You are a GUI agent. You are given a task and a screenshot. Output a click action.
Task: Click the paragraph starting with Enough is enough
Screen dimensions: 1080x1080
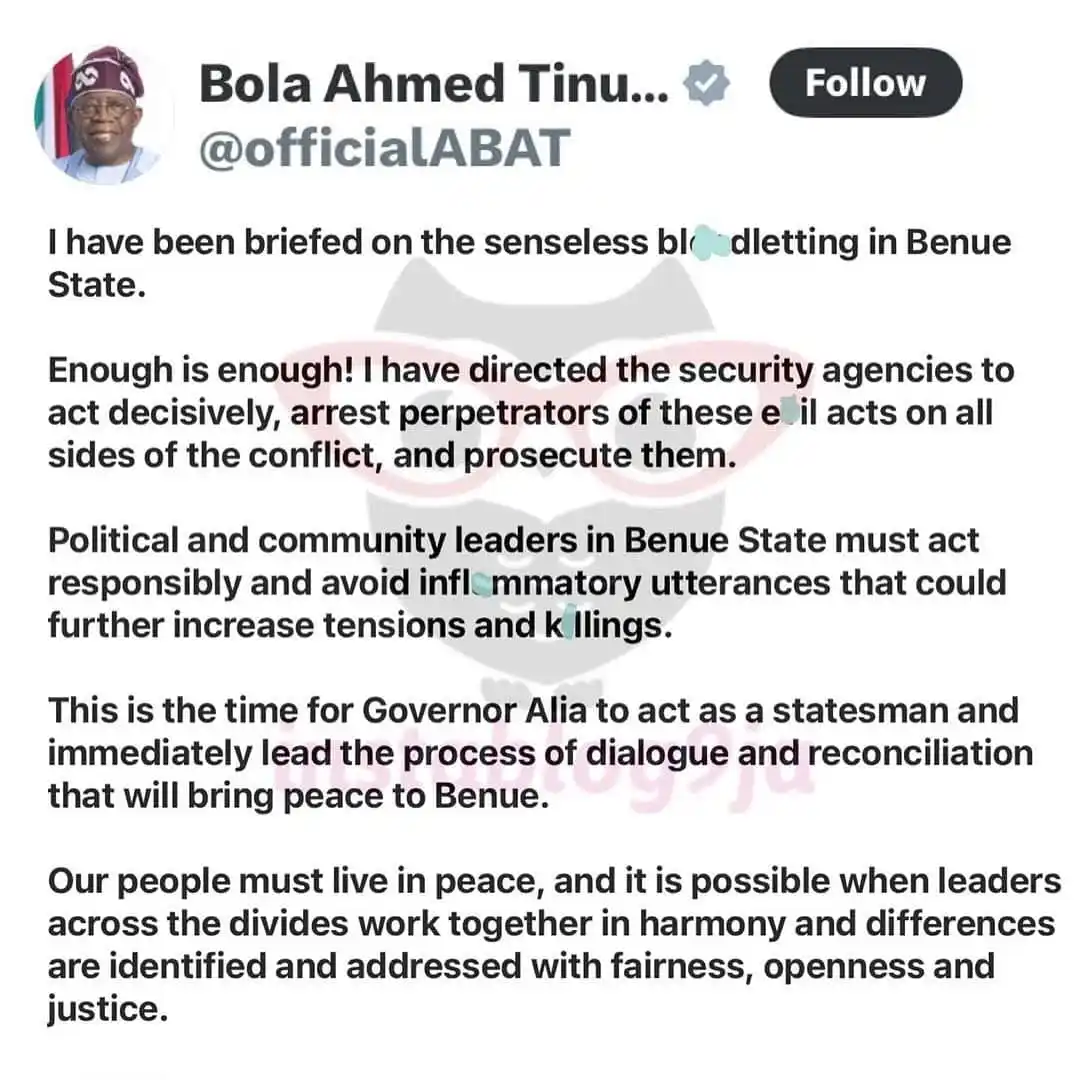[530, 411]
